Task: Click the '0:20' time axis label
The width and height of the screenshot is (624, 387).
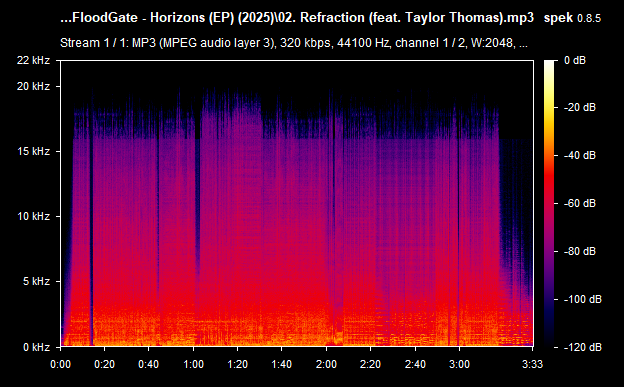Action: (105, 364)
